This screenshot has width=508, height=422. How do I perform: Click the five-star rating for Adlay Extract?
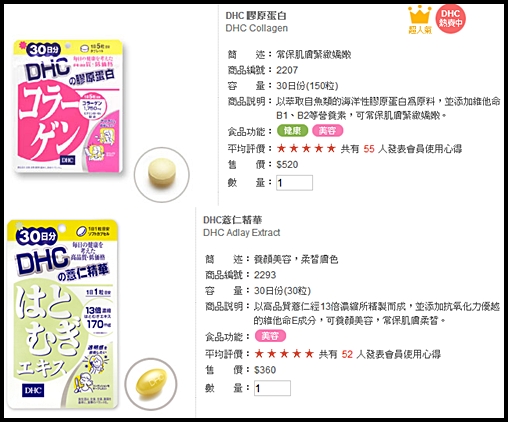tap(284, 354)
